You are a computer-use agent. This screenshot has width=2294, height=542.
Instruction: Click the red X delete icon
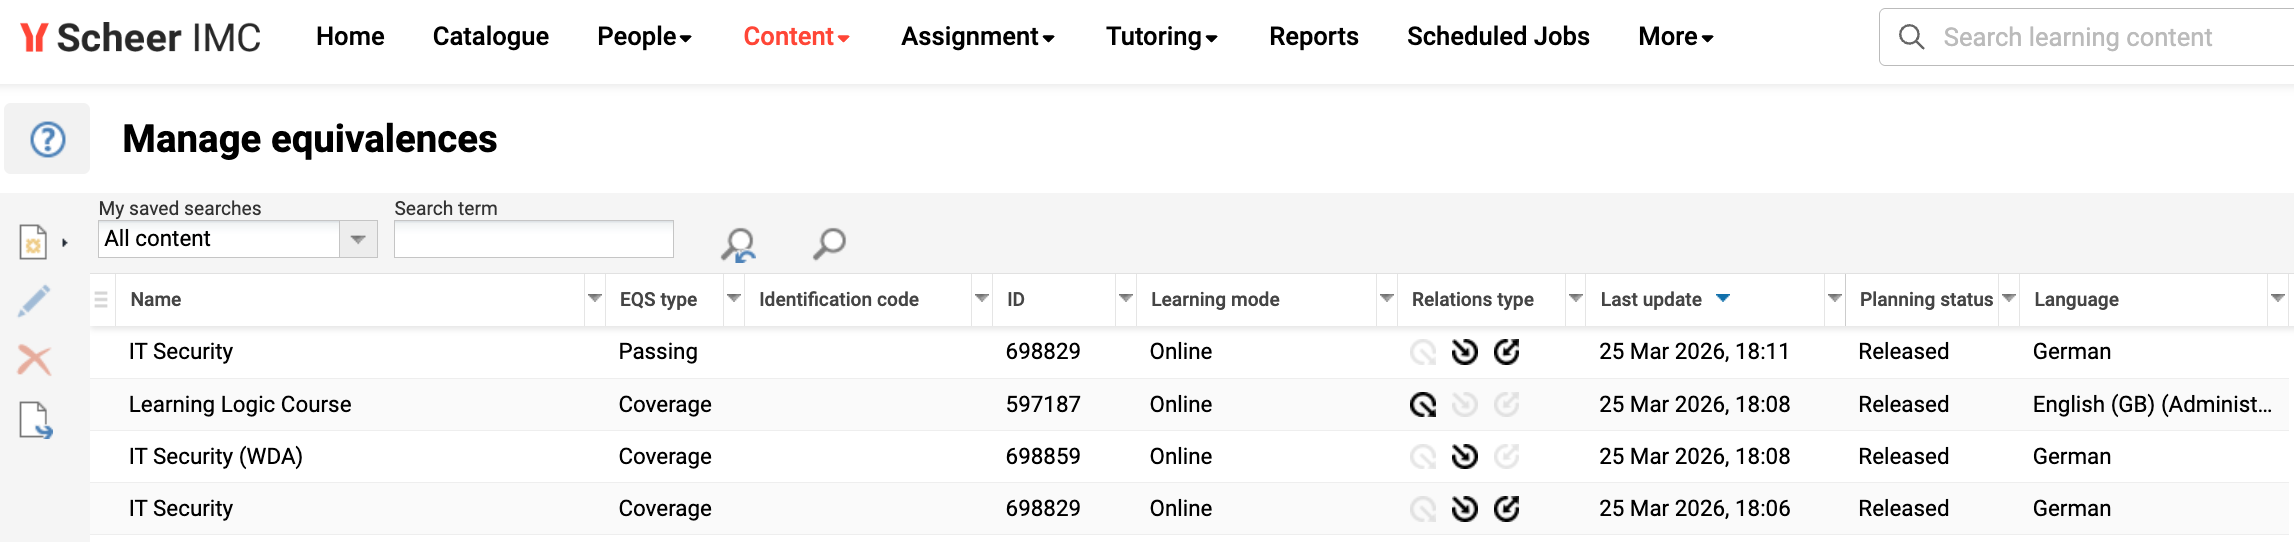click(34, 360)
